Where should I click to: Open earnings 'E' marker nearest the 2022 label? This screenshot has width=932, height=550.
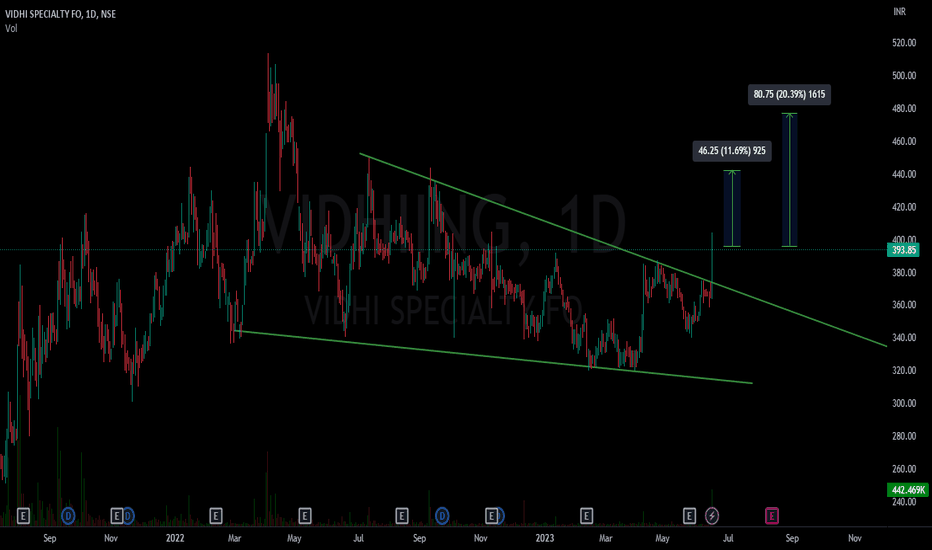pyautogui.click(x=216, y=516)
